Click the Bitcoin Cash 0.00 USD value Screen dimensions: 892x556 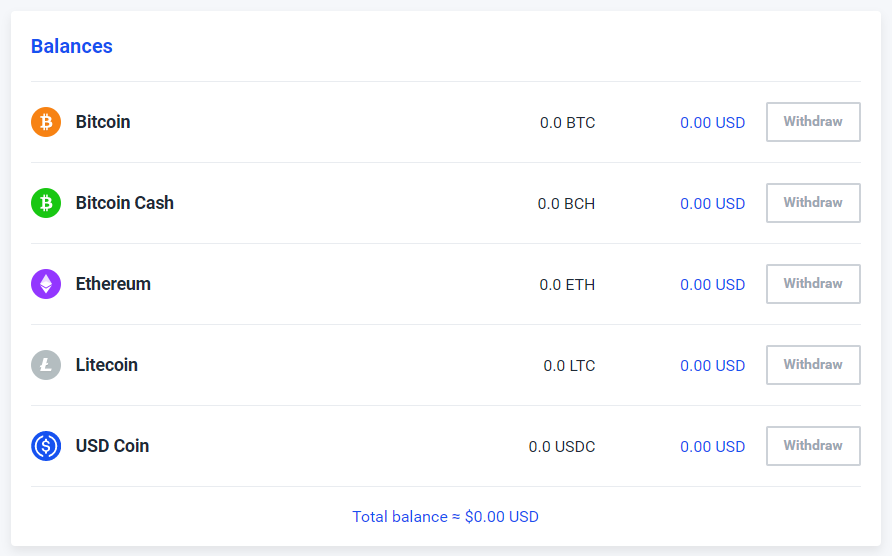tap(712, 204)
